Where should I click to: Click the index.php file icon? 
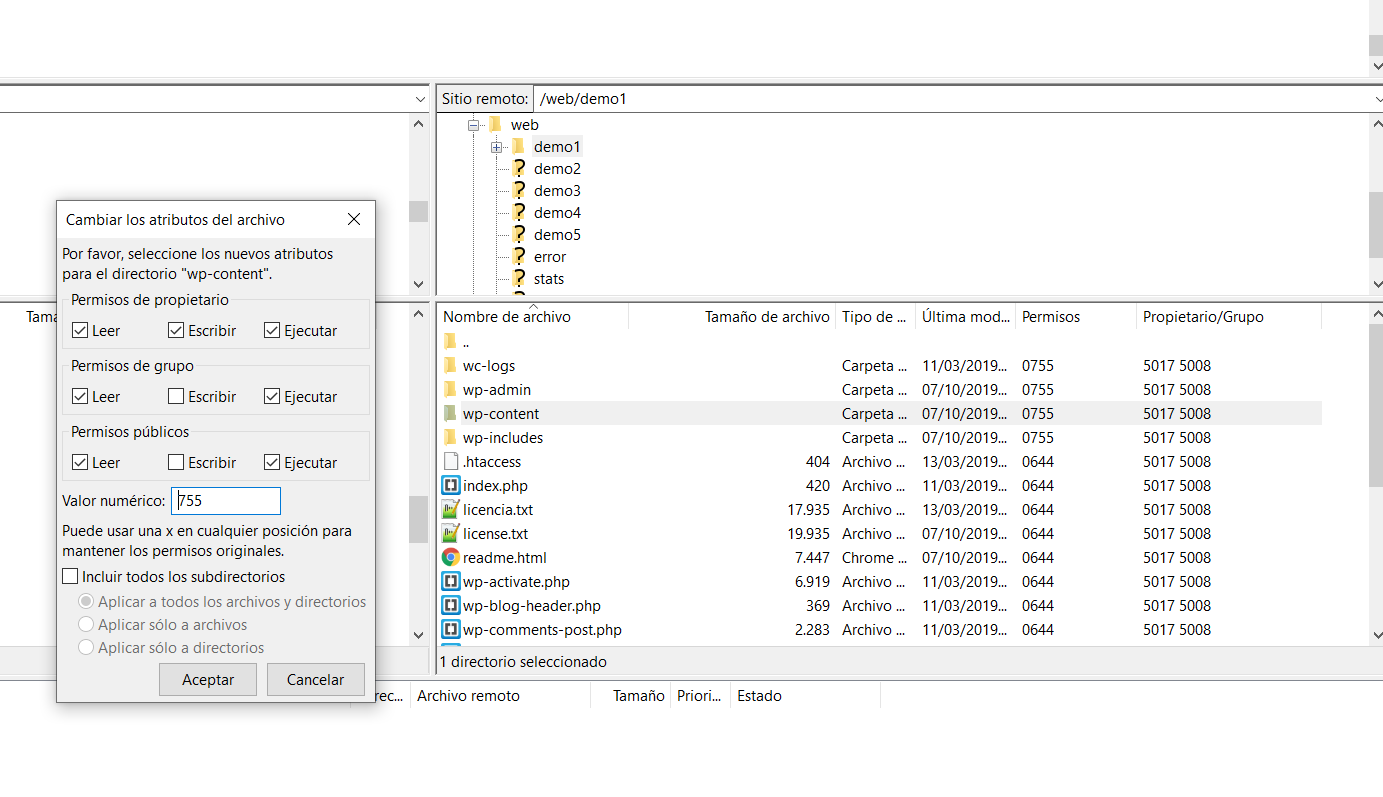pos(450,486)
